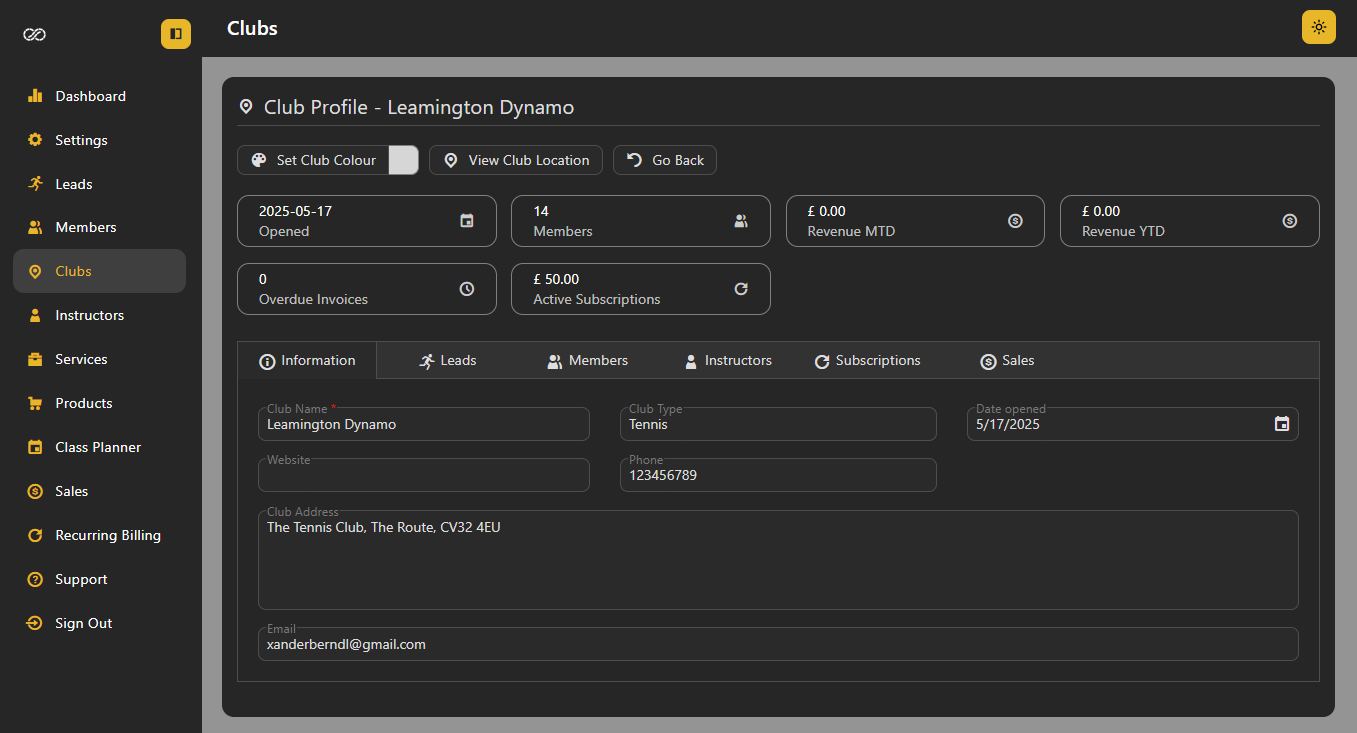Click the refresh icon on Active Subscriptions
Viewport: 1357px width, 733px height.
coord(740,289)
